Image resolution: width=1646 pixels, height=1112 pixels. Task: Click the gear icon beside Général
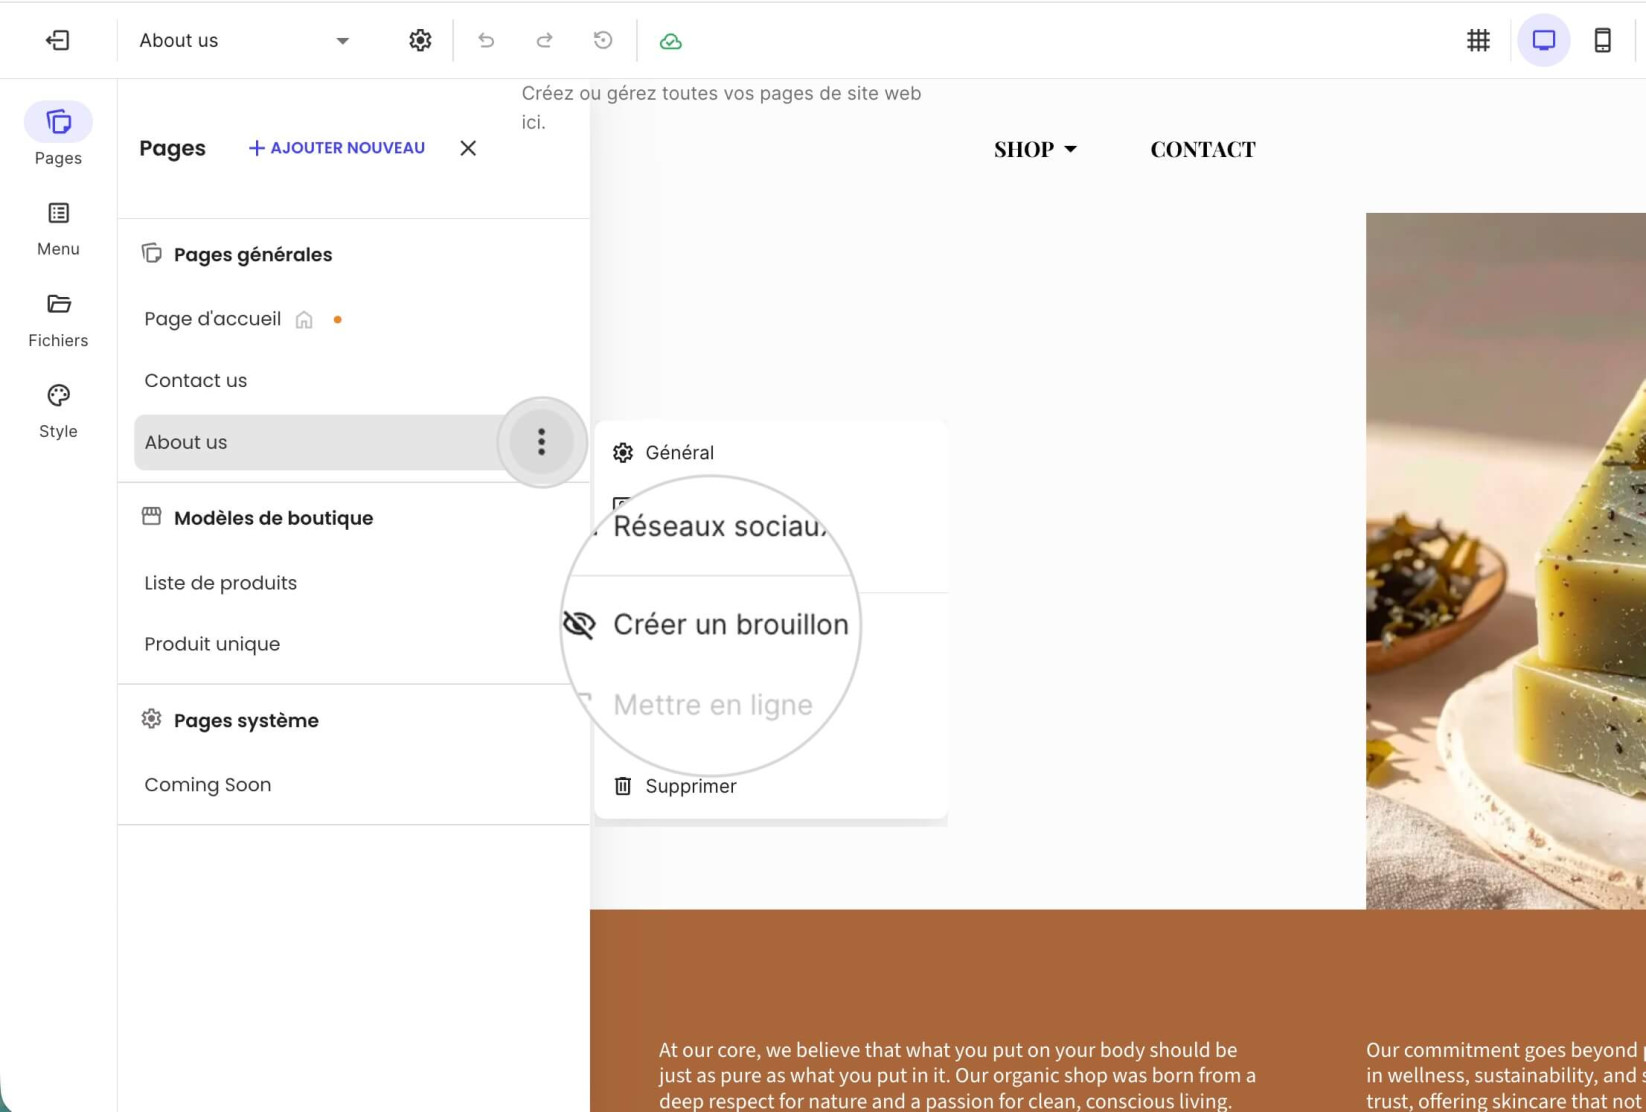click(623, 453)
